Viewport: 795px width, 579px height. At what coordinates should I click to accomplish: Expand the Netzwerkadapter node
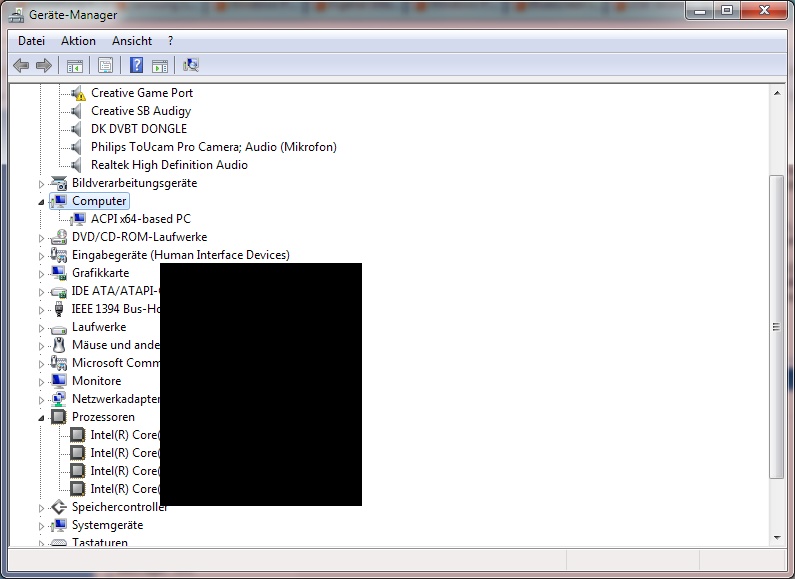click(x=42, y=400)
